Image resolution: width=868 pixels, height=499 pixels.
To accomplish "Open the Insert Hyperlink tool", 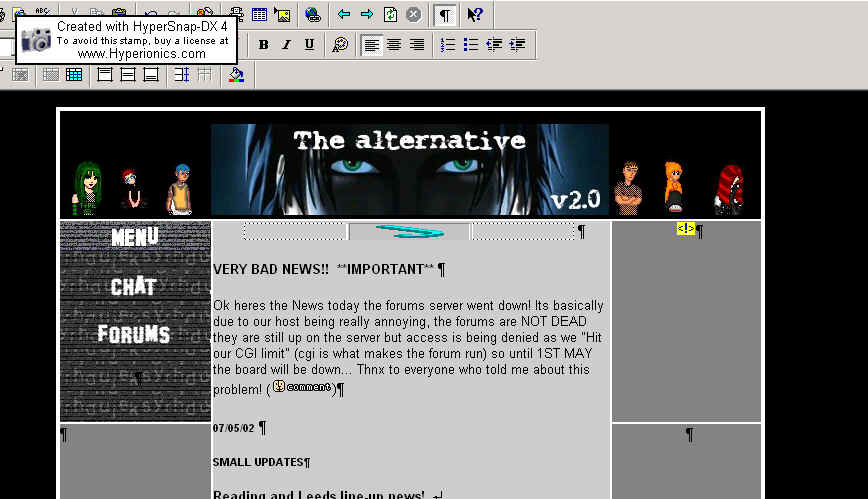I will (313, 14).
